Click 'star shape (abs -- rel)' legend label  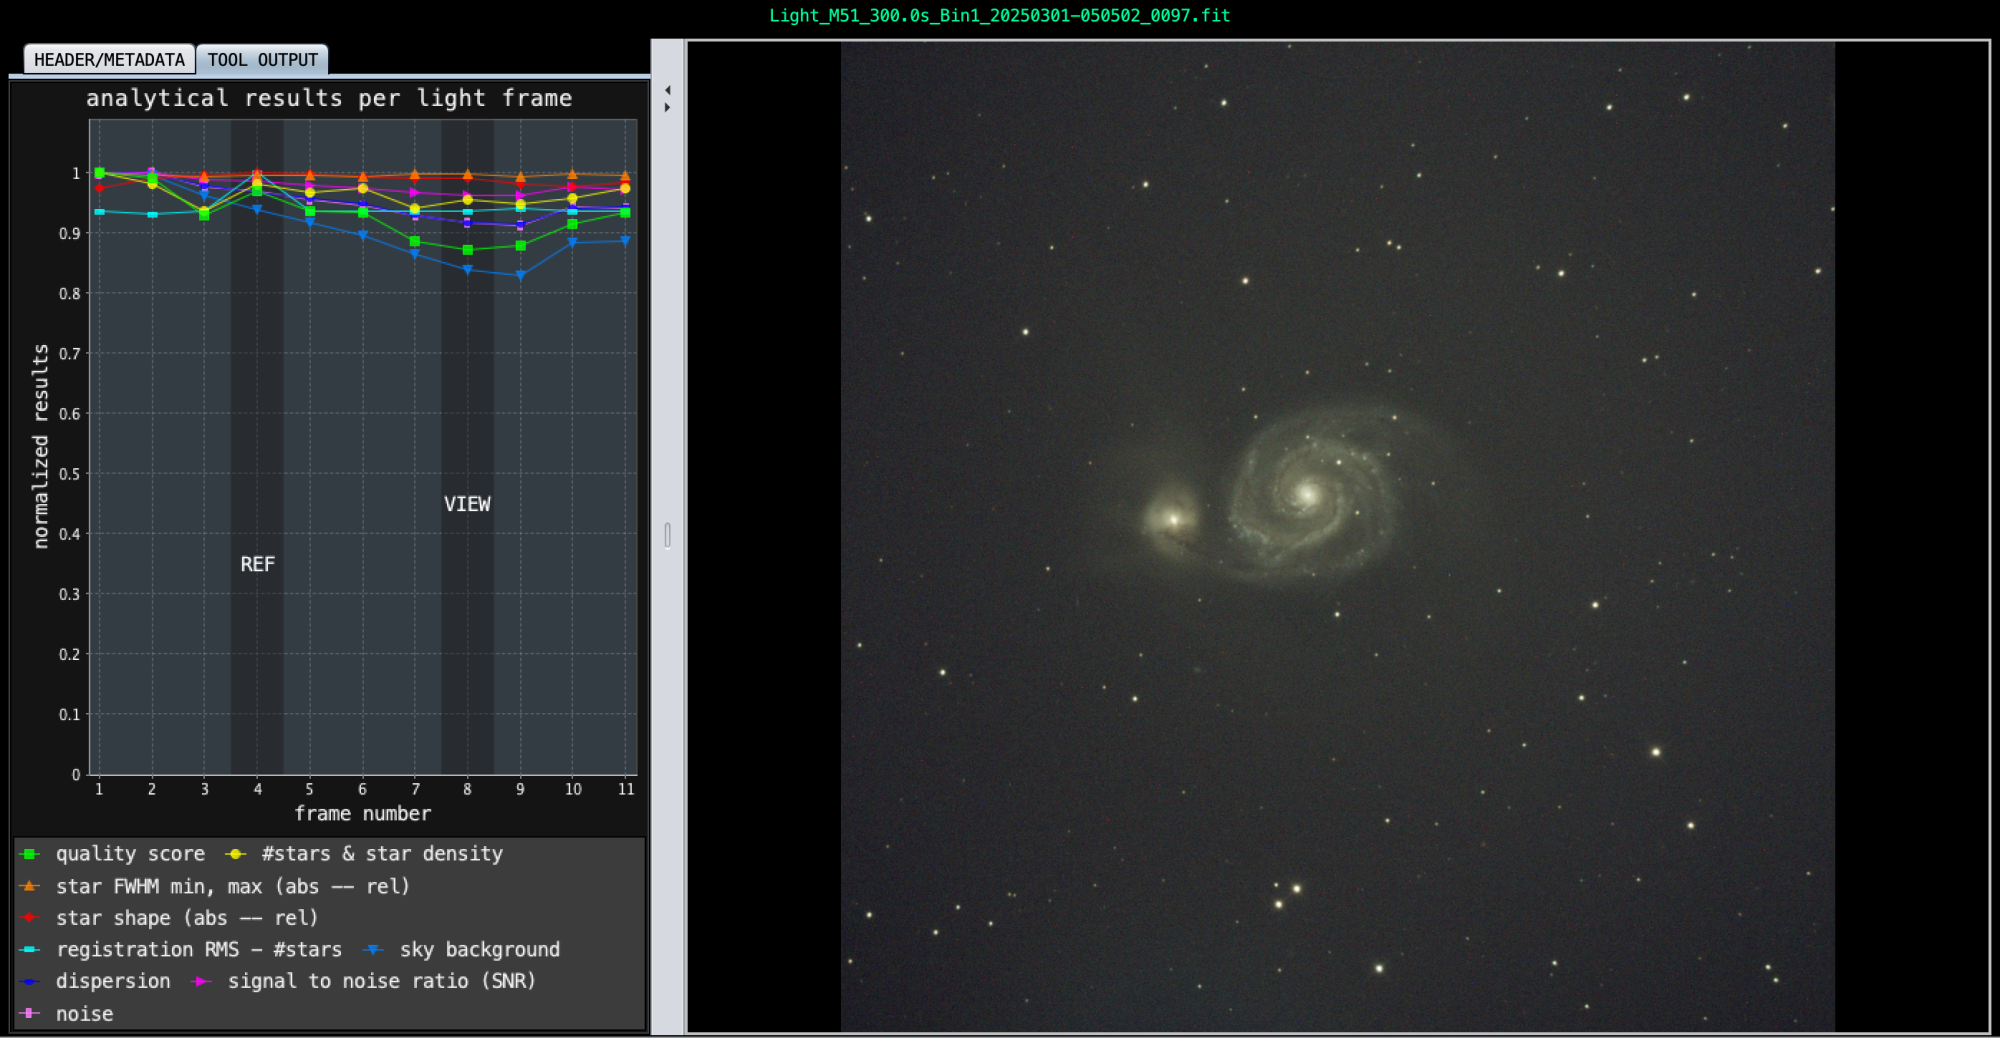[x=187, y=918]
